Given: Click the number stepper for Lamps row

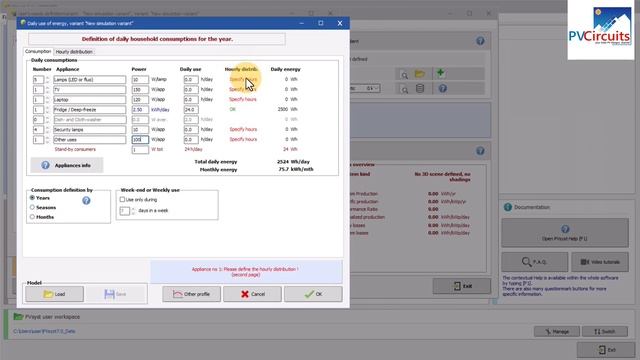Looking at the screenshot, I should tap(47, 80).
